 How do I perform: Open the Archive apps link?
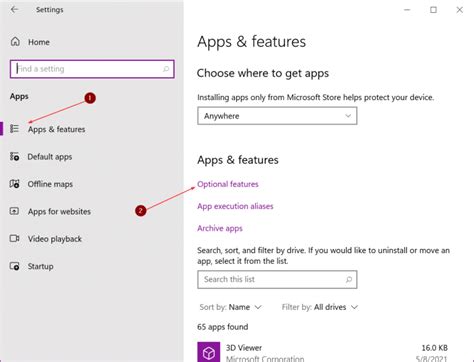220,228
